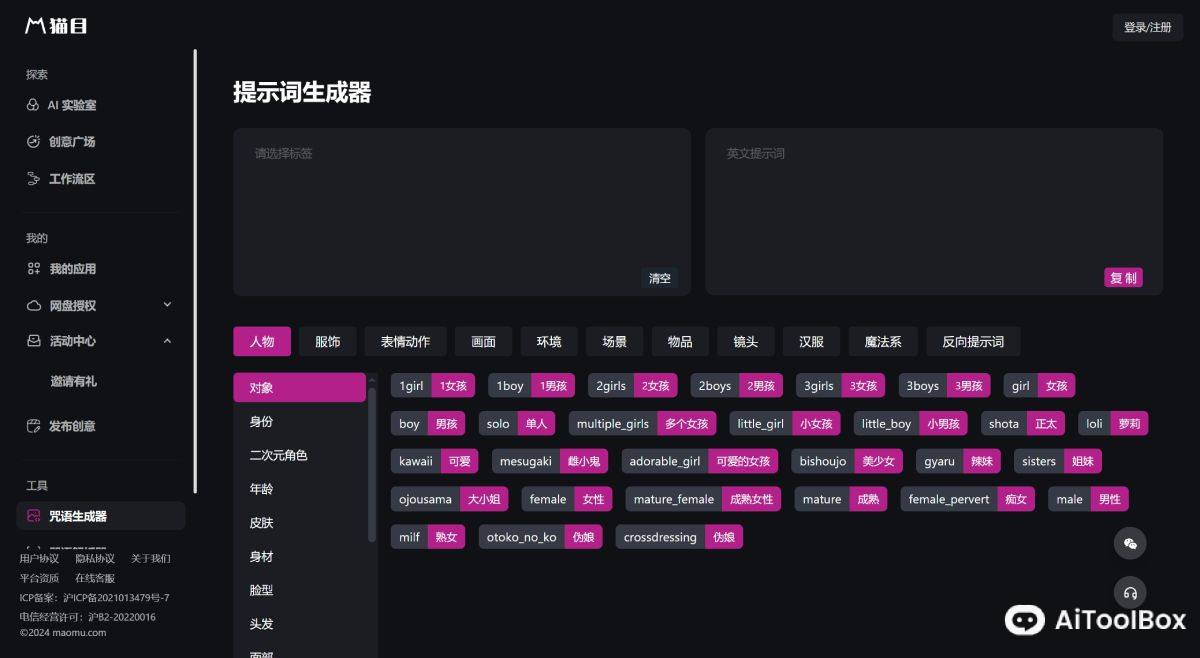The height and width of the screenshot is (658, 1200).
Task: Switch to 环境 tab
Action: pyautogui.click(x=549, y=341)
